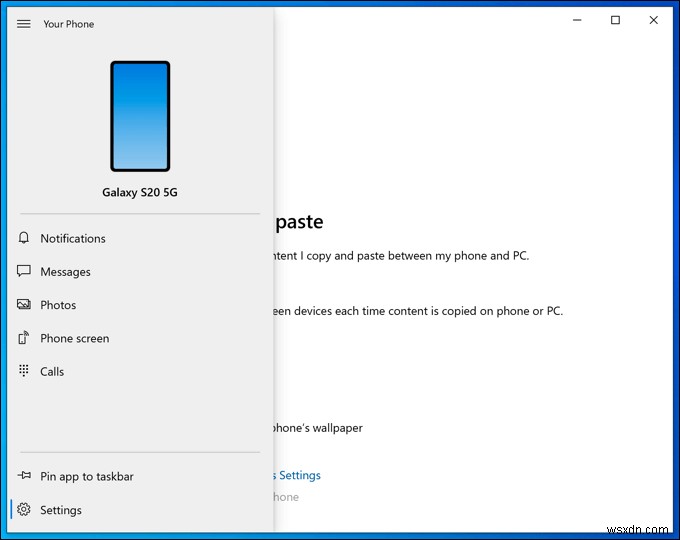Screen dimensions: 680x540
Task: Go to the Messages section
Action: click(140, 272)
